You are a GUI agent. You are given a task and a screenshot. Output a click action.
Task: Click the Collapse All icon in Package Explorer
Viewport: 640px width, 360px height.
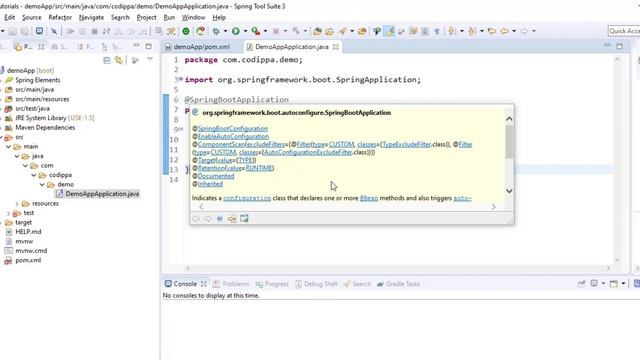107,60
